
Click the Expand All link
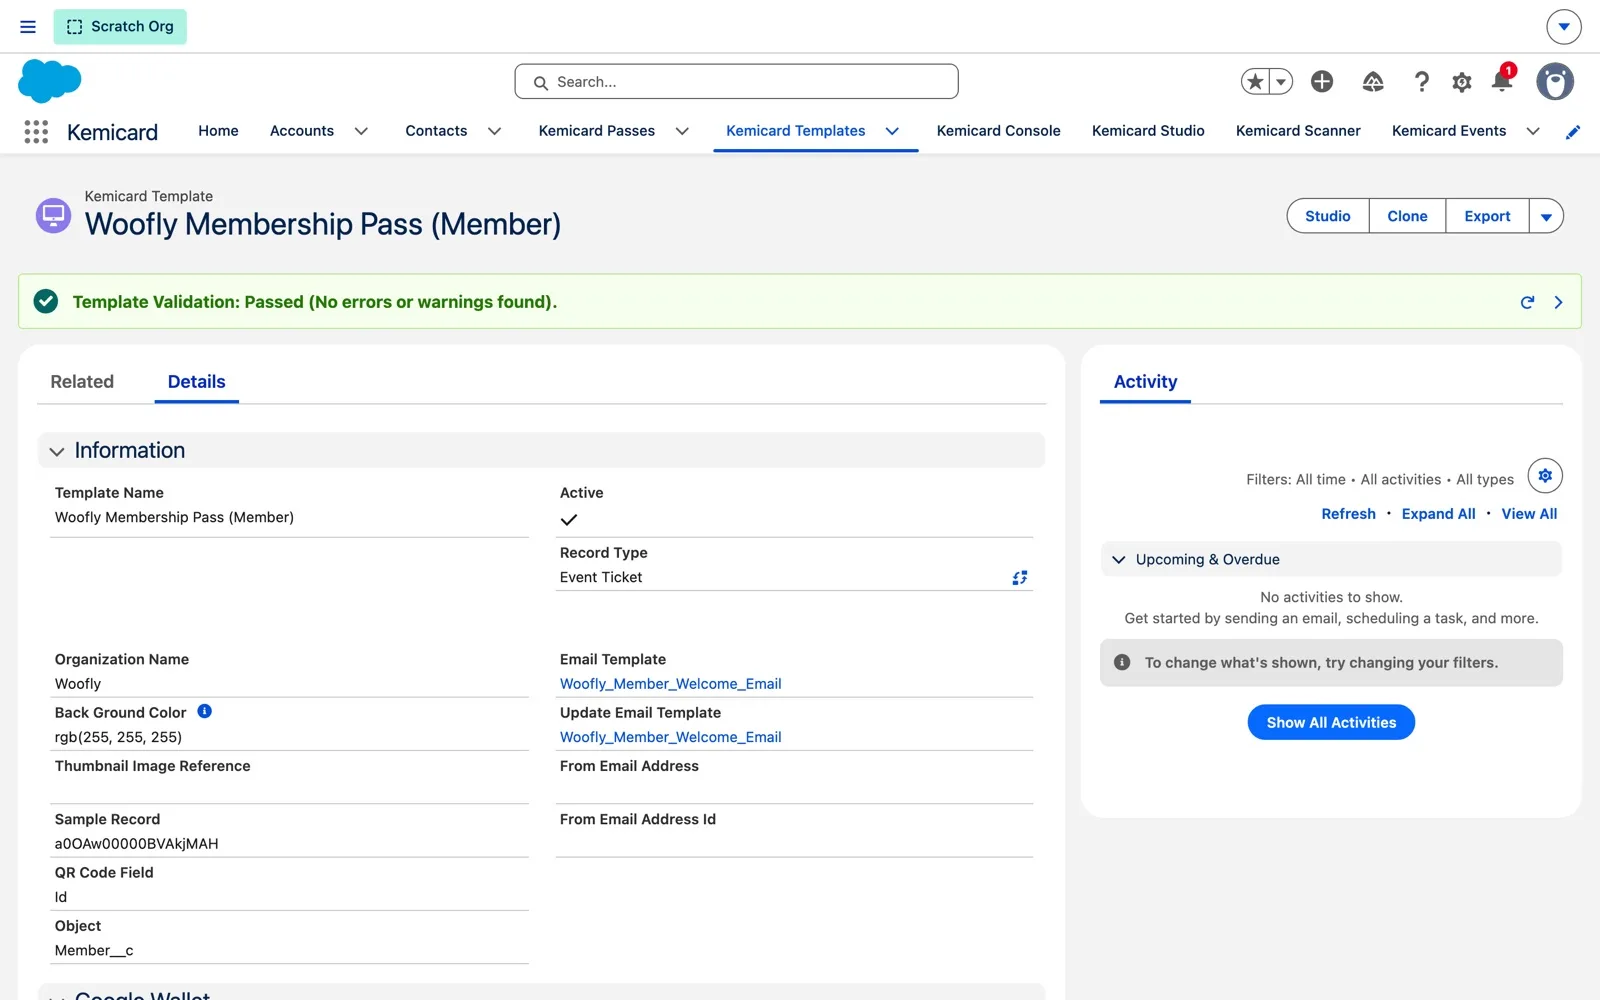[x=1438, y=514]
